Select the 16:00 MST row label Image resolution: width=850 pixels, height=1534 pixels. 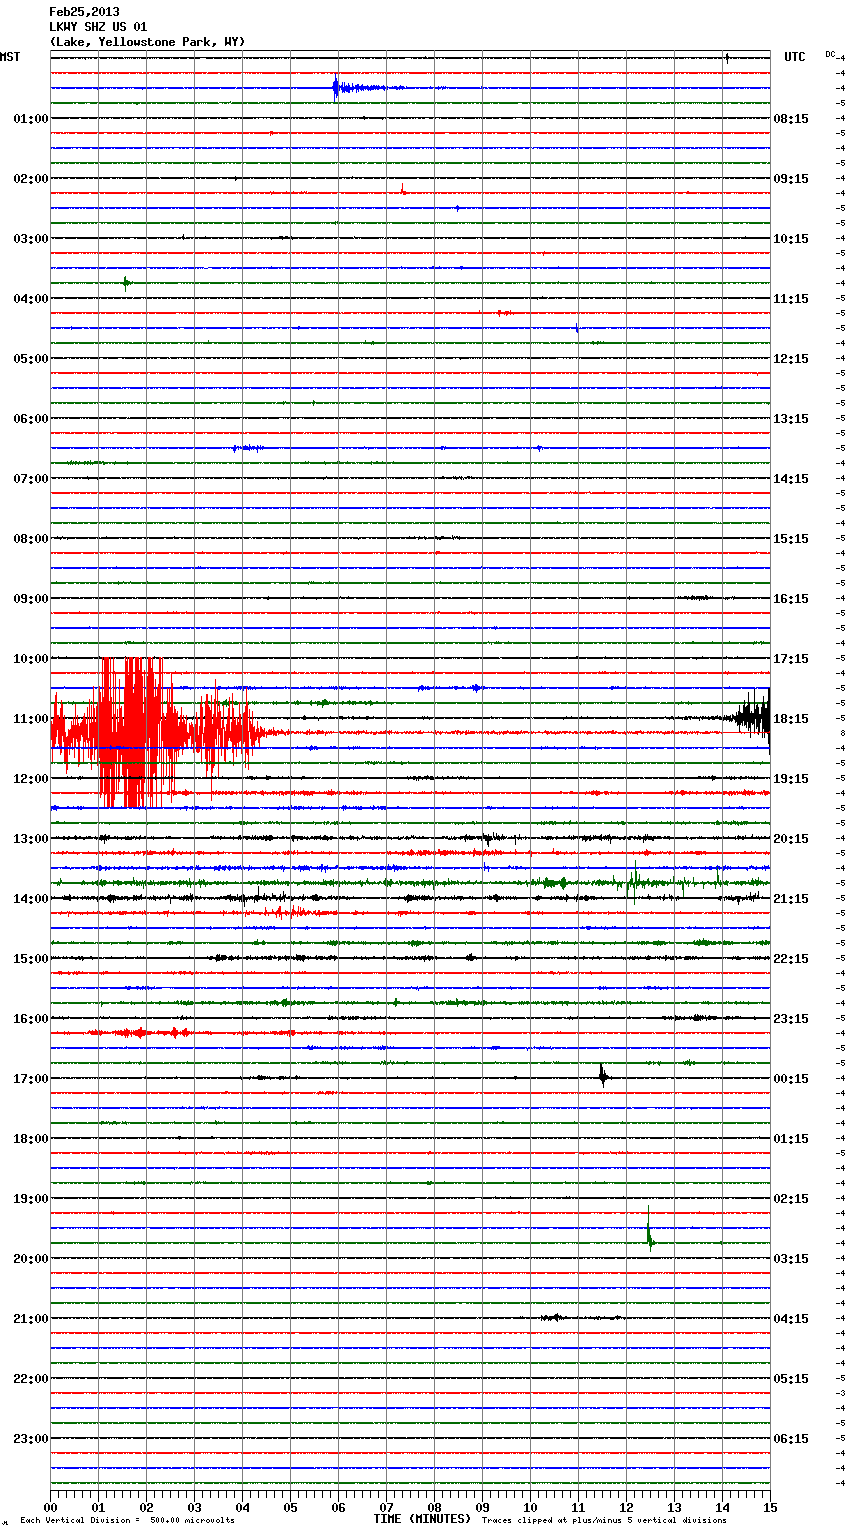tap(31, 1019)
